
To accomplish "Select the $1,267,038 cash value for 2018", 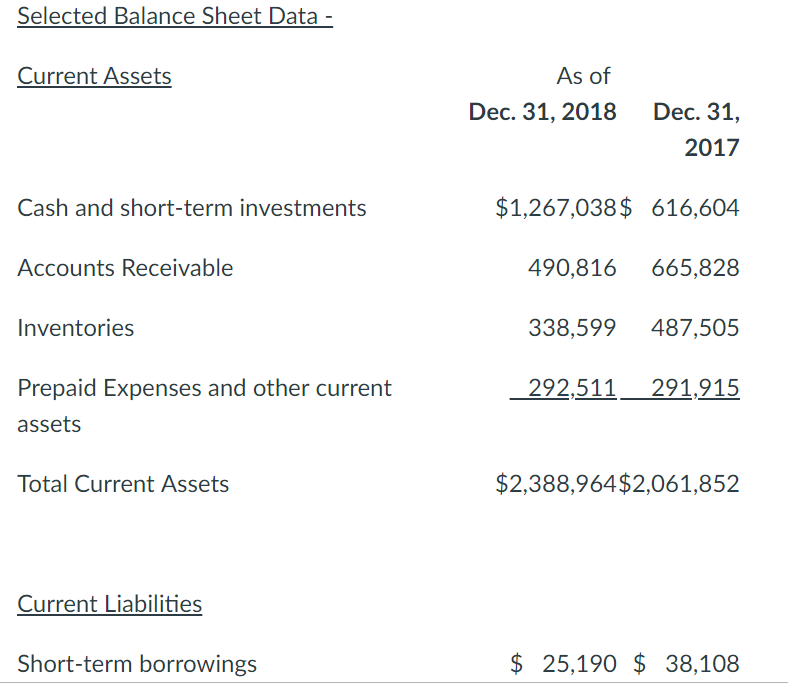I will 557,208.
